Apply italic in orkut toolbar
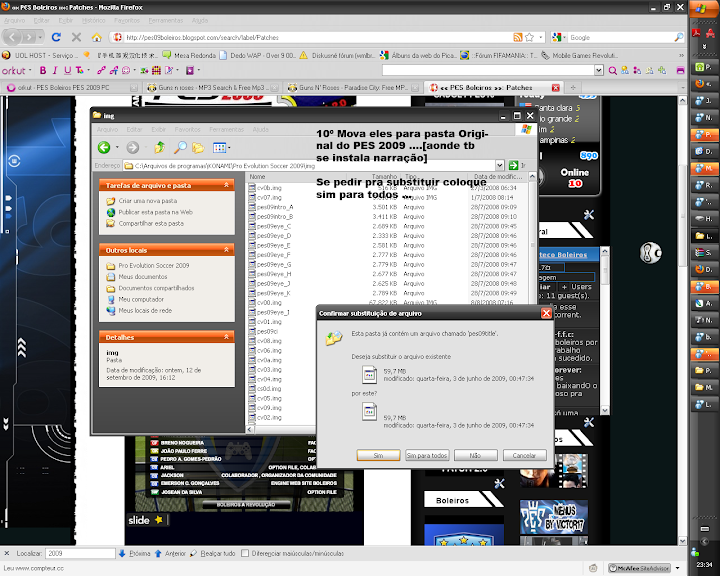720x576 pixels. 55,70
